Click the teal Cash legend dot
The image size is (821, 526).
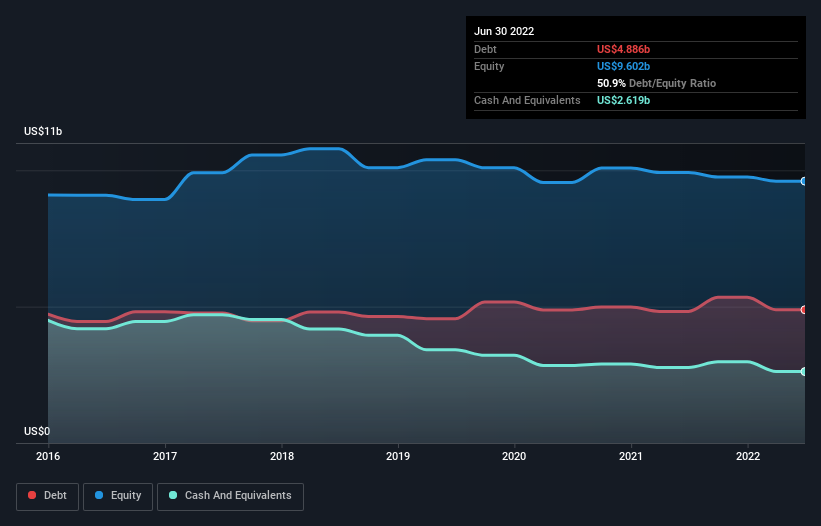pos(173,495)
